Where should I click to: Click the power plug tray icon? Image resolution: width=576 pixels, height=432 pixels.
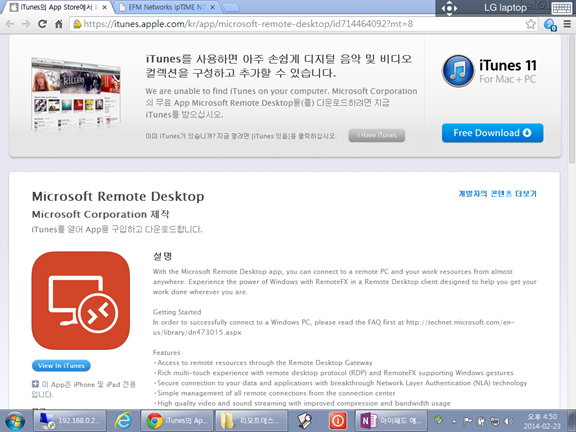481,421
